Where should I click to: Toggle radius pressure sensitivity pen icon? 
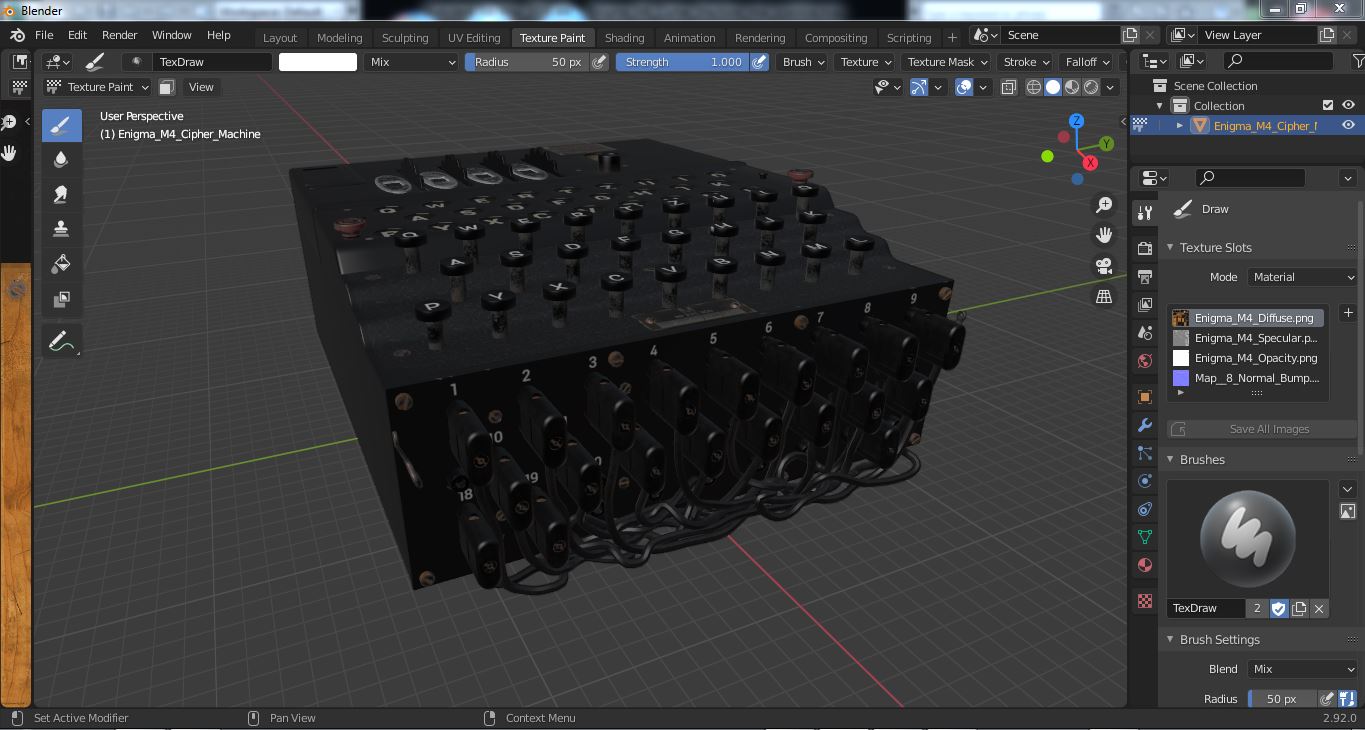pyautogui.click(x=599, y=62)
